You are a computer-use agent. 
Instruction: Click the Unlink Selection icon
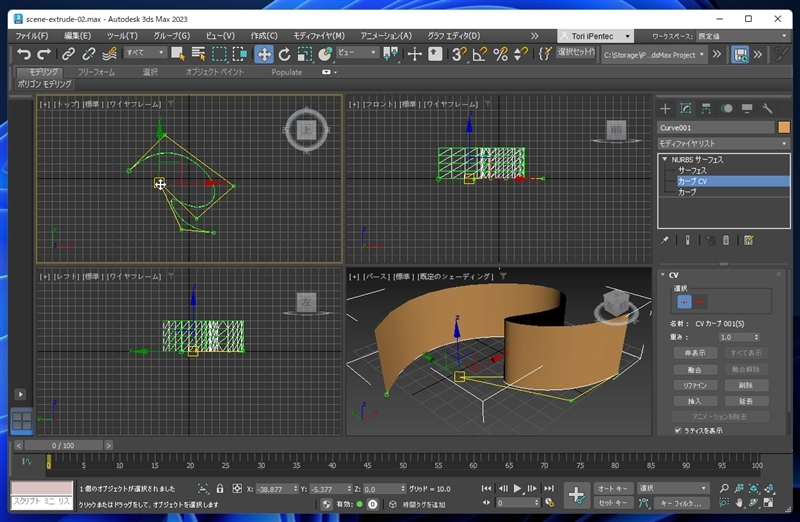88,54
